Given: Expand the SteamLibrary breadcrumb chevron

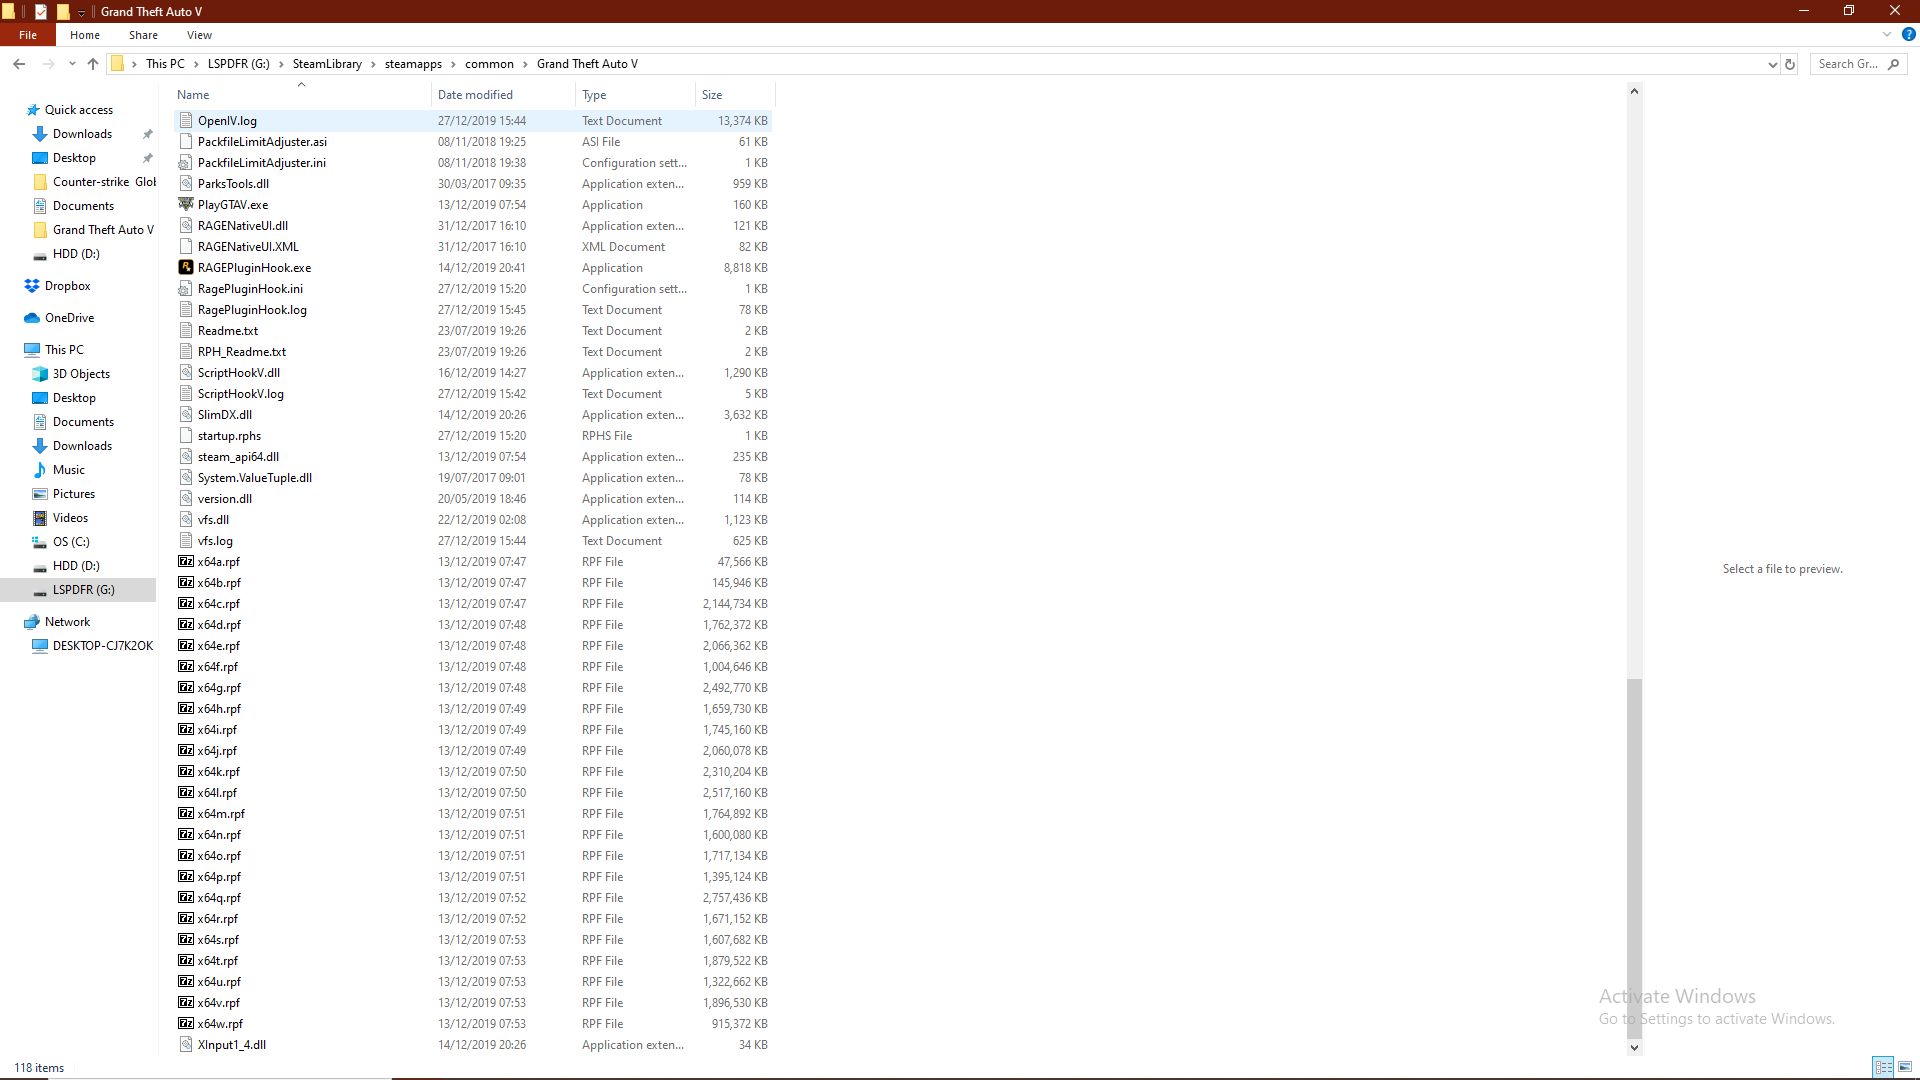Looking at the screenshot, I should pyautogui.click(x=373, y=64).
